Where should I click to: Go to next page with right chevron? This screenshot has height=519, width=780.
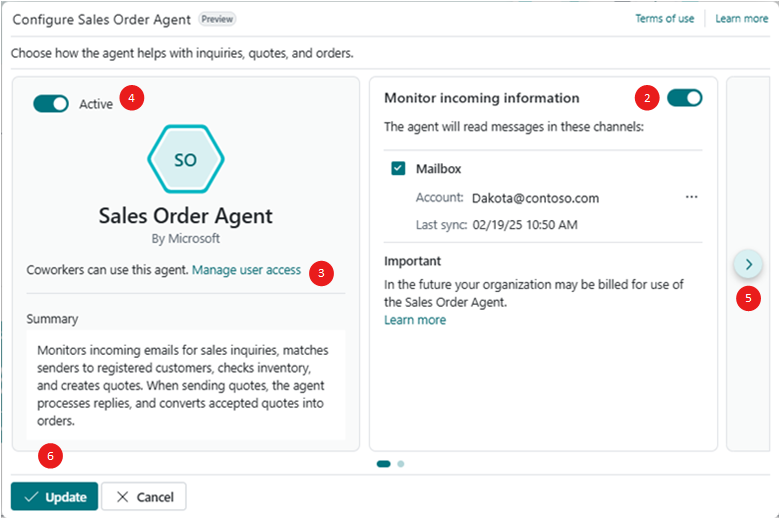pyautogui.click(x=748, y=264)
